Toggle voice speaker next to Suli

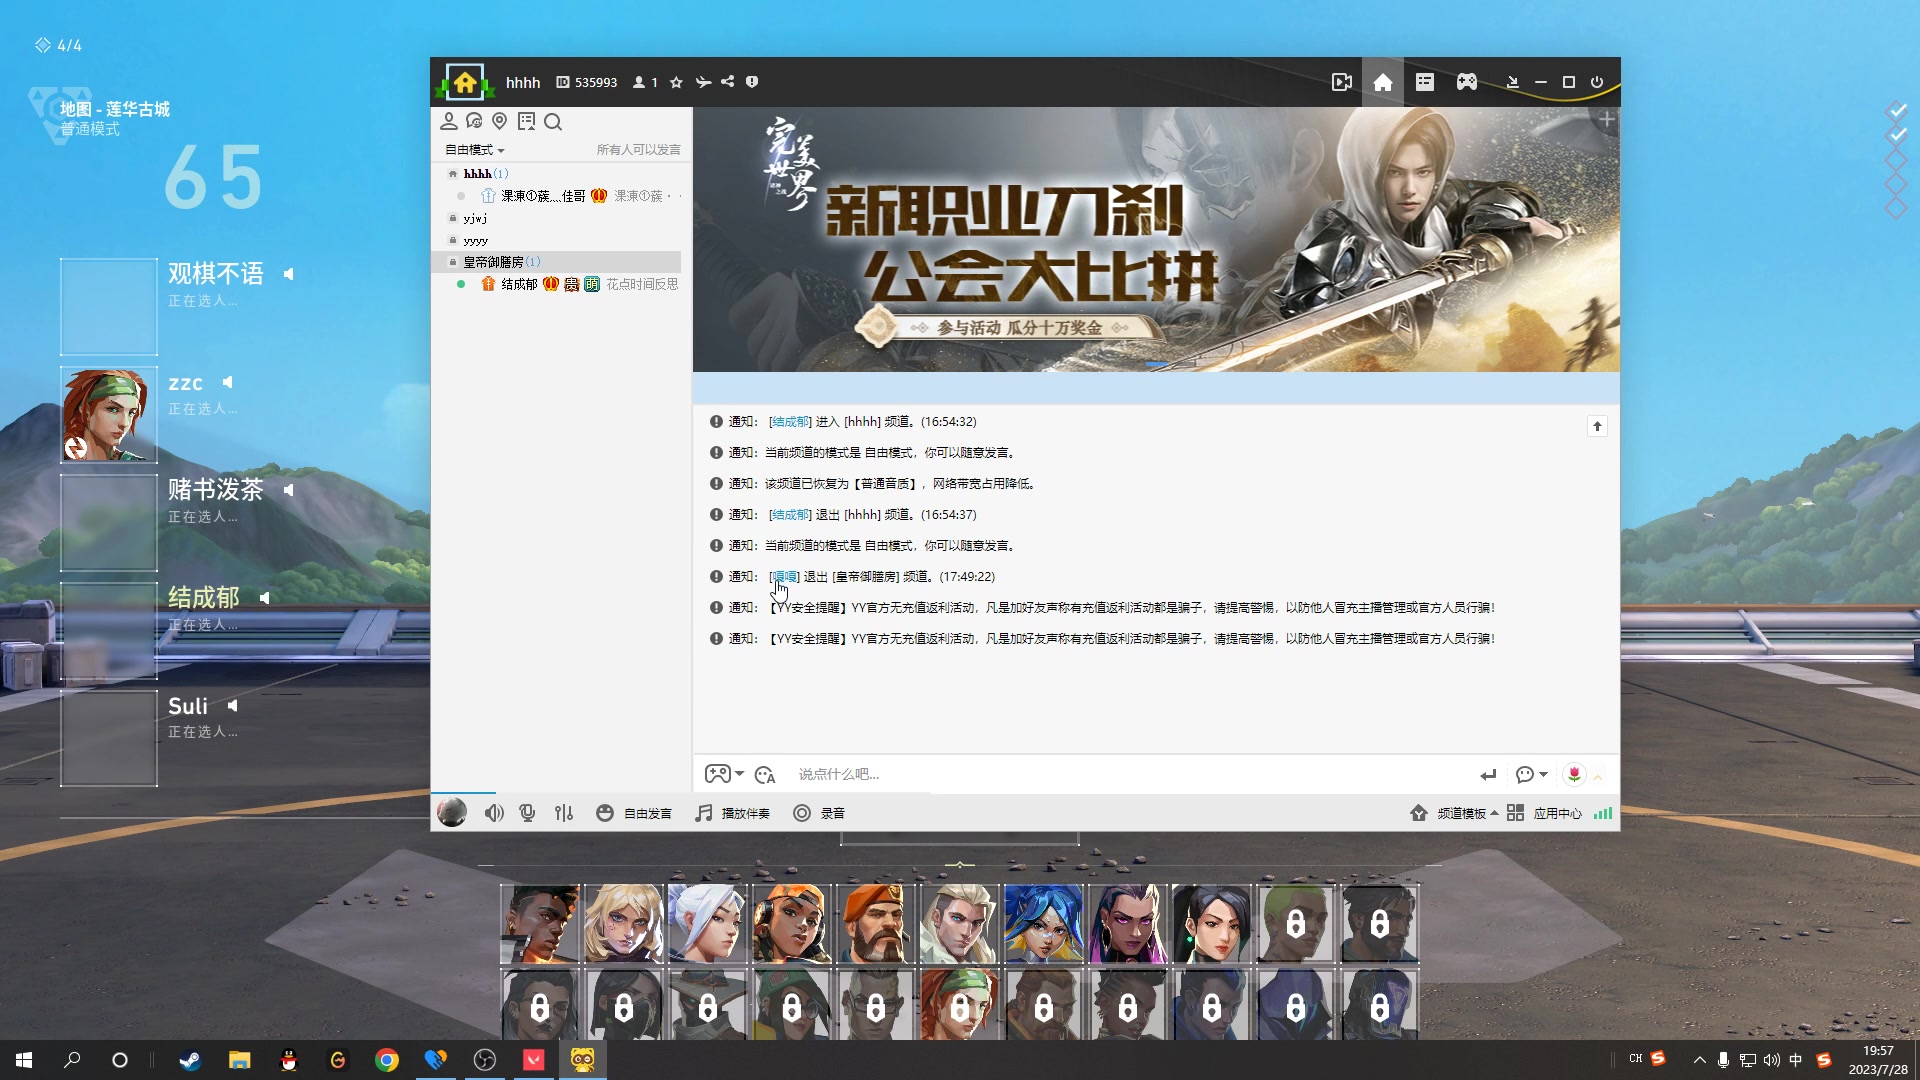click(x=232, y=706)
